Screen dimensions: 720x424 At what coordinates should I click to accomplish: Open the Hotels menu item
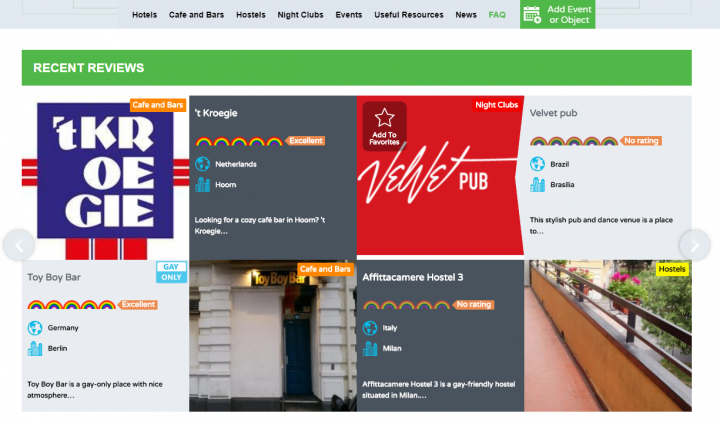click(145, 15)
